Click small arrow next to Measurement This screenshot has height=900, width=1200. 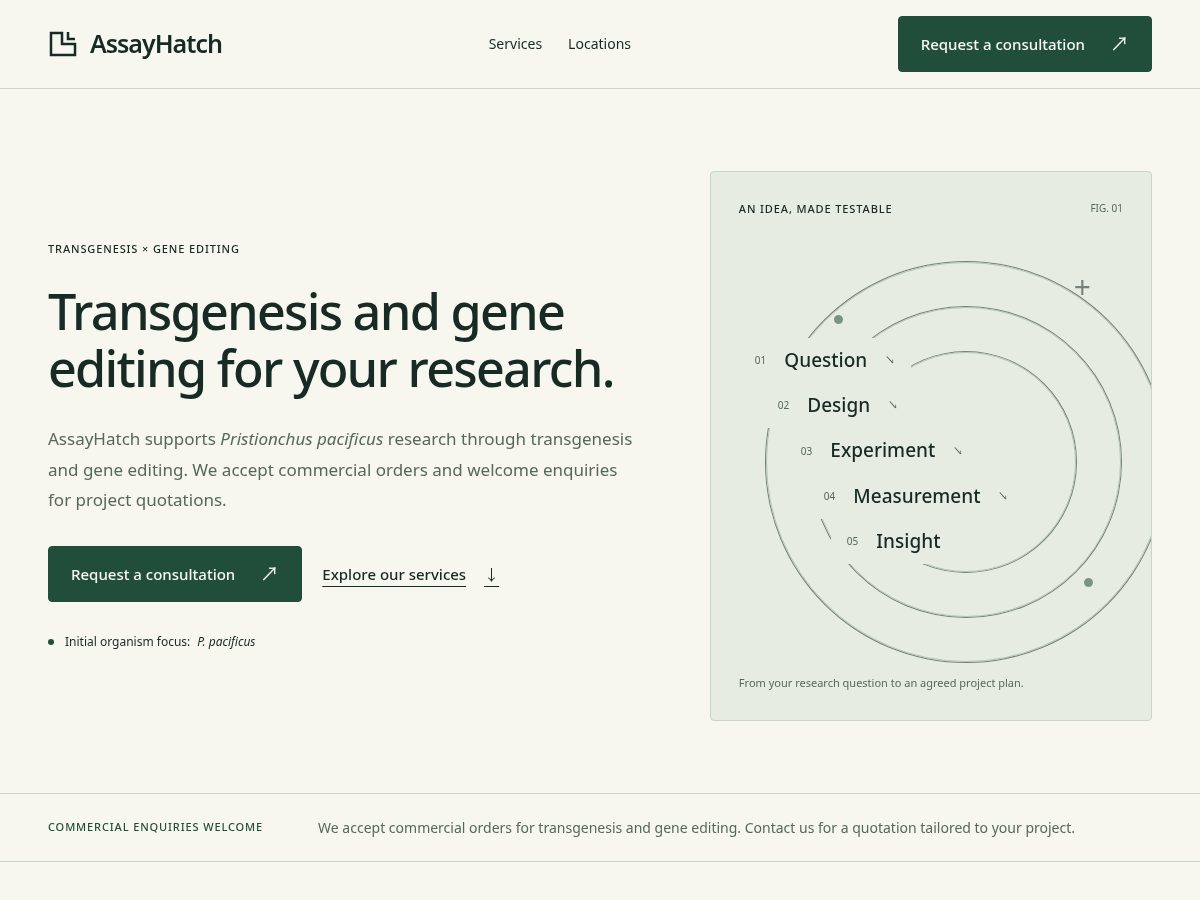click(x=1003, y=496)
